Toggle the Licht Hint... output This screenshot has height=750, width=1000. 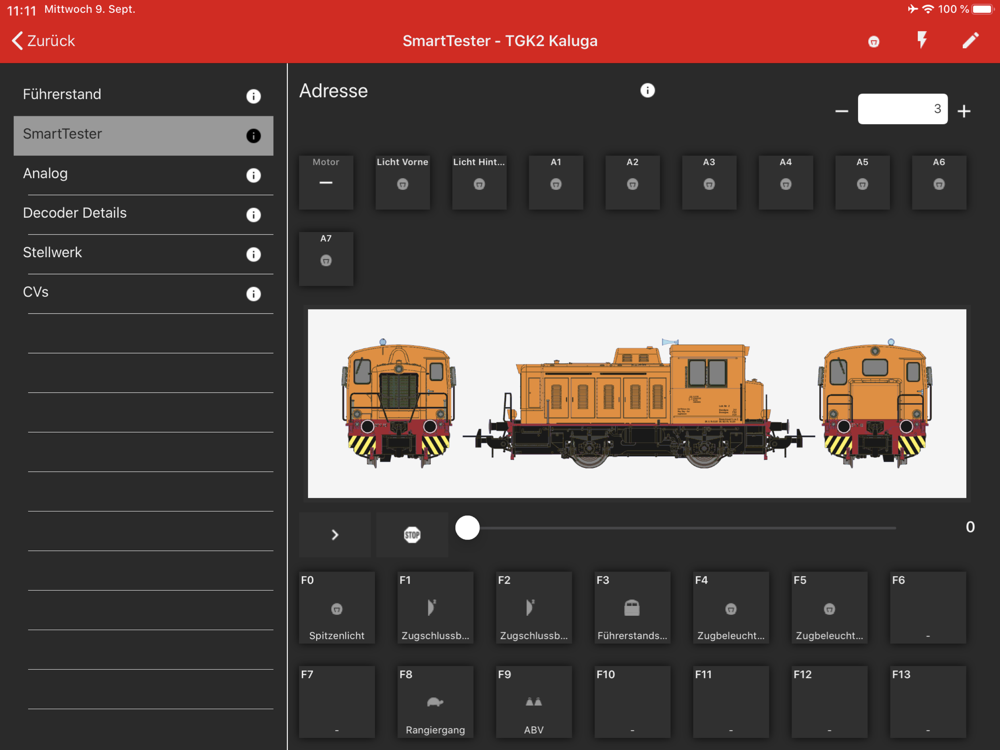click(x=479, y=182)
